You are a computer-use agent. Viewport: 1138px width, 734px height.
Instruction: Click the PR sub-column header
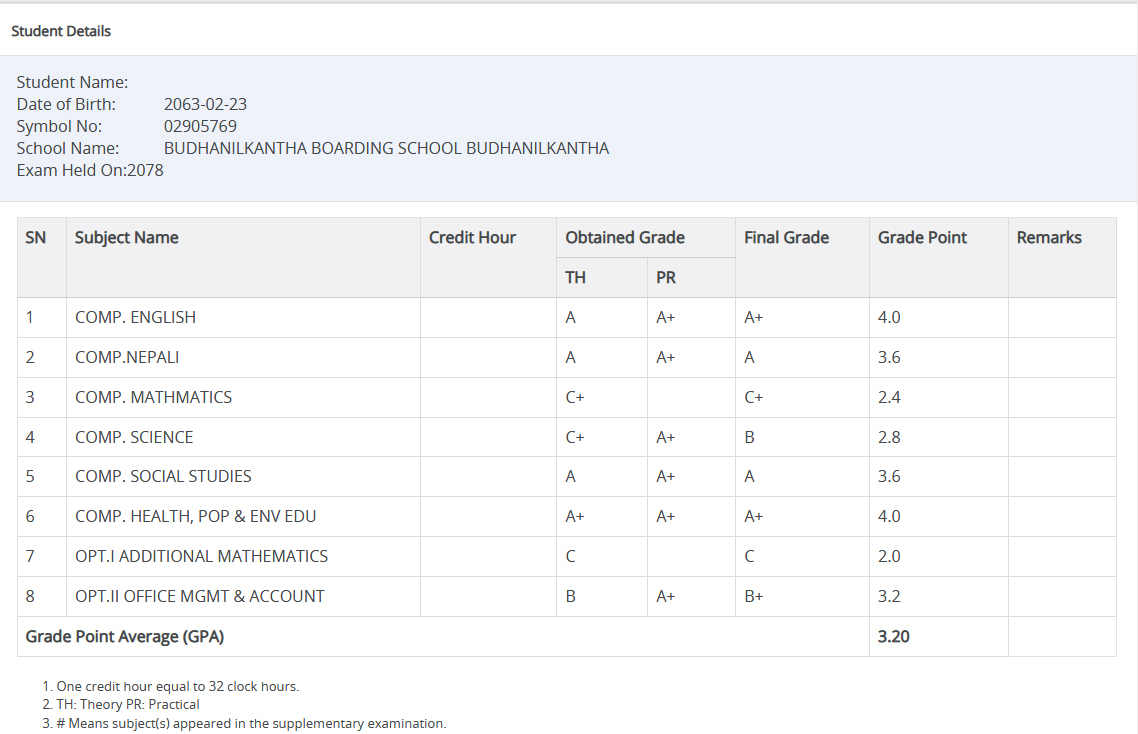coord(666,277)
